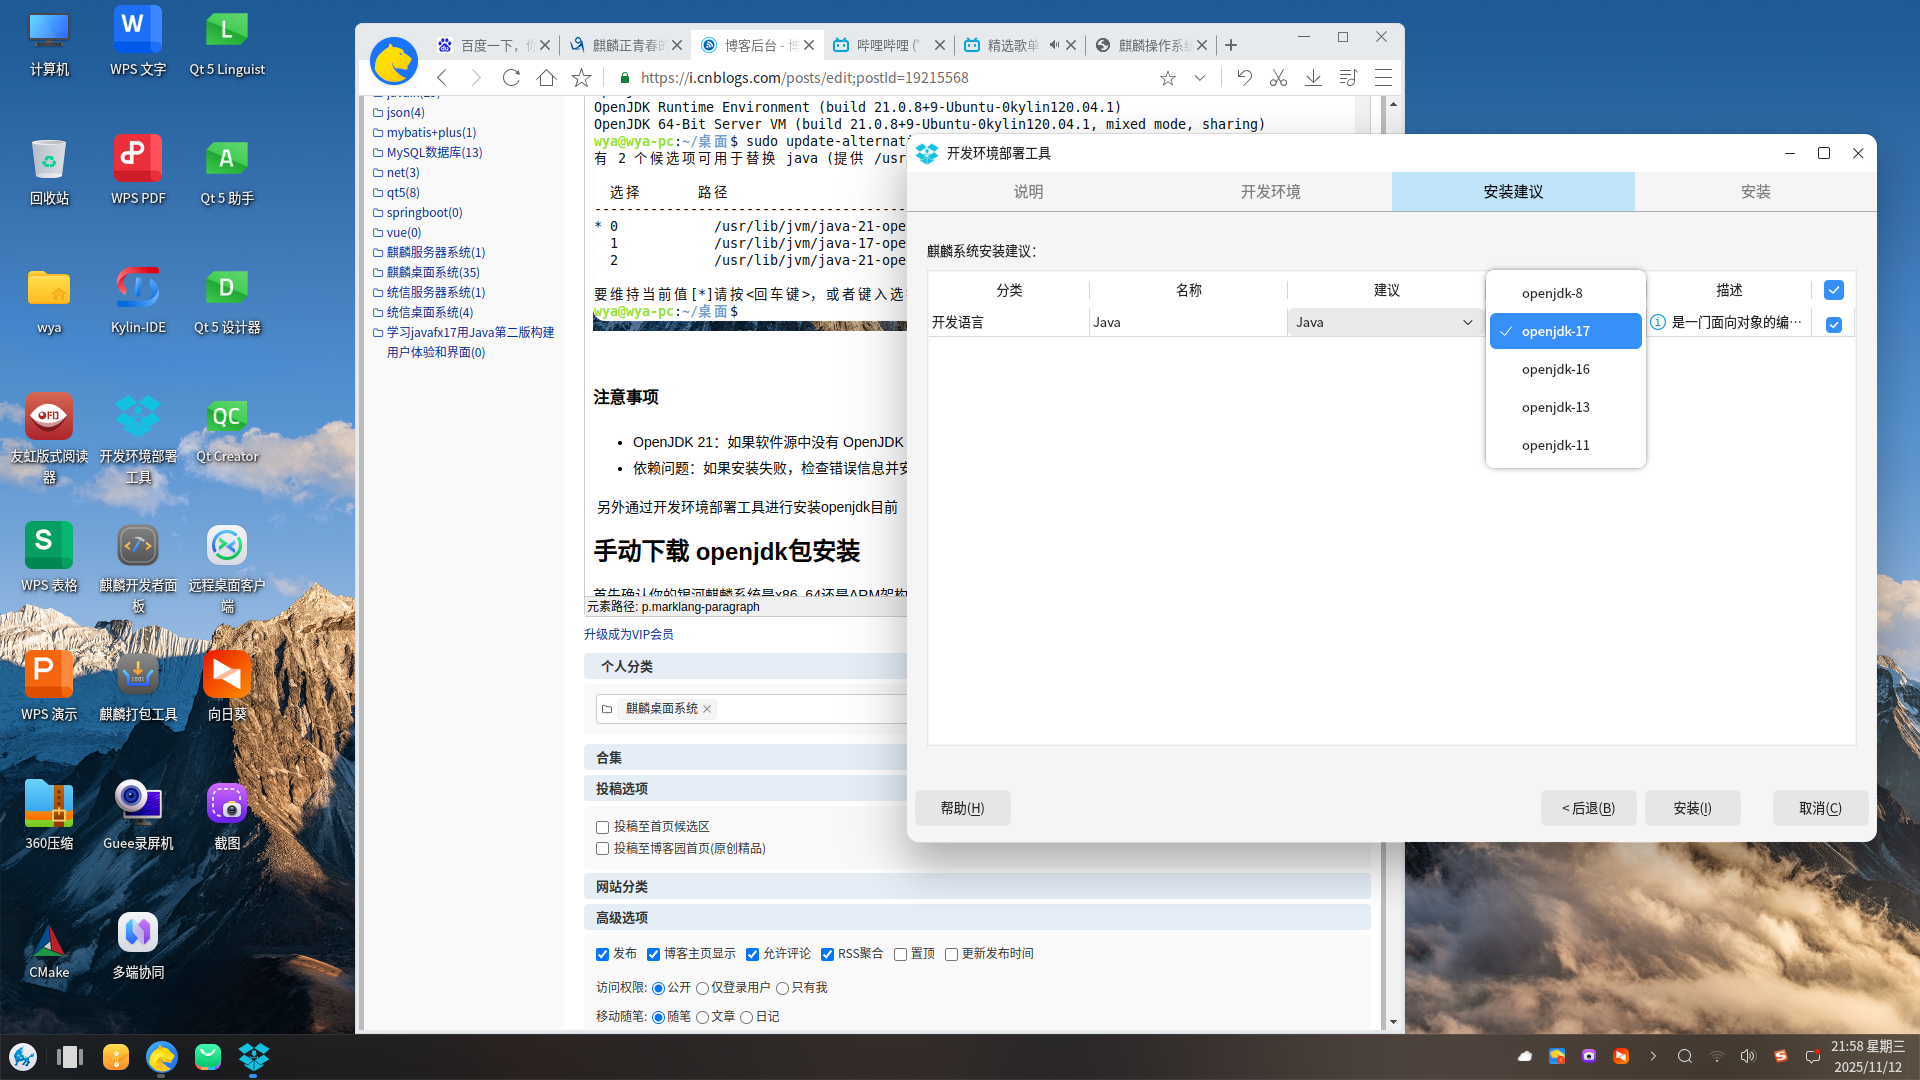Switch to the 开发环境 tab
Image resolution: width=1920 pixels, height=1080 pixels.
(x=1270, y=192)
